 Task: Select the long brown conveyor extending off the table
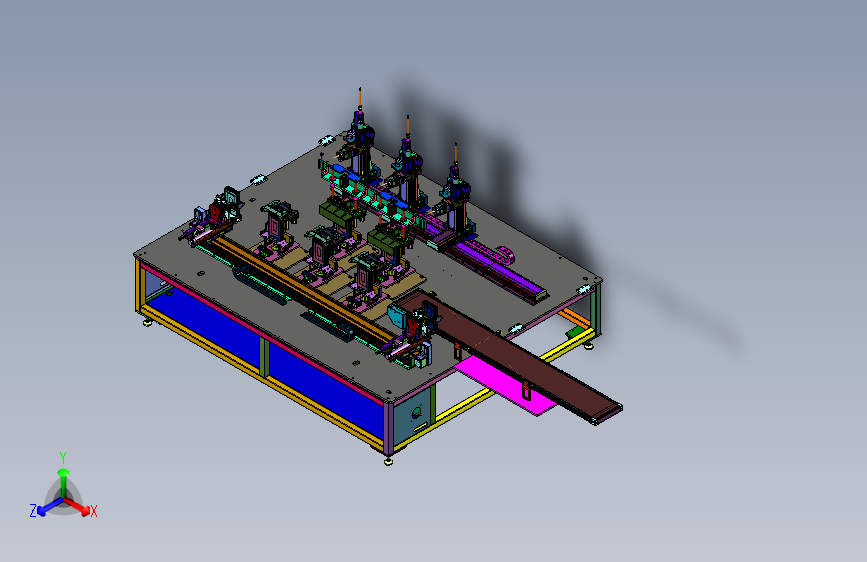511,355
